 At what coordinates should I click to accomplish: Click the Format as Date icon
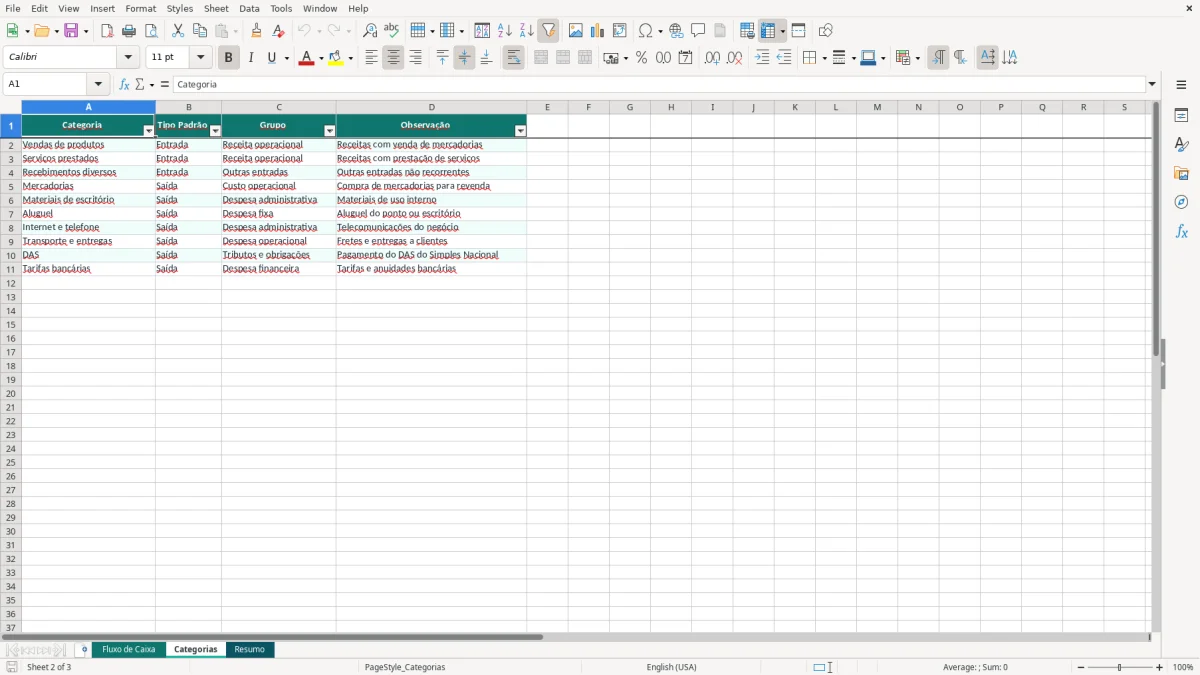[x=686, y=58]
